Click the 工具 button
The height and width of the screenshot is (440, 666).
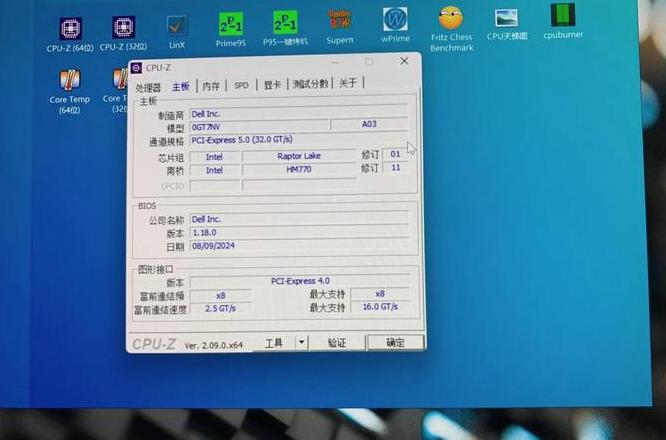point(274,343)
